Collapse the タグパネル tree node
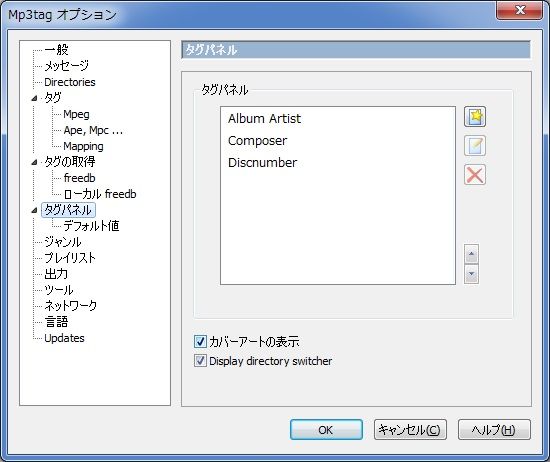This screenshot has width=550, height=462. 34,210
